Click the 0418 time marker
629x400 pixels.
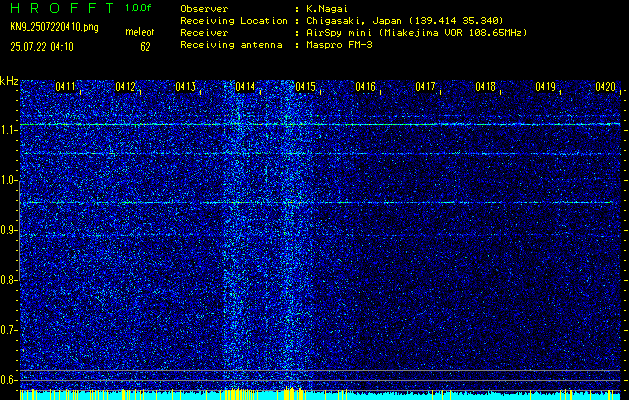485,86
